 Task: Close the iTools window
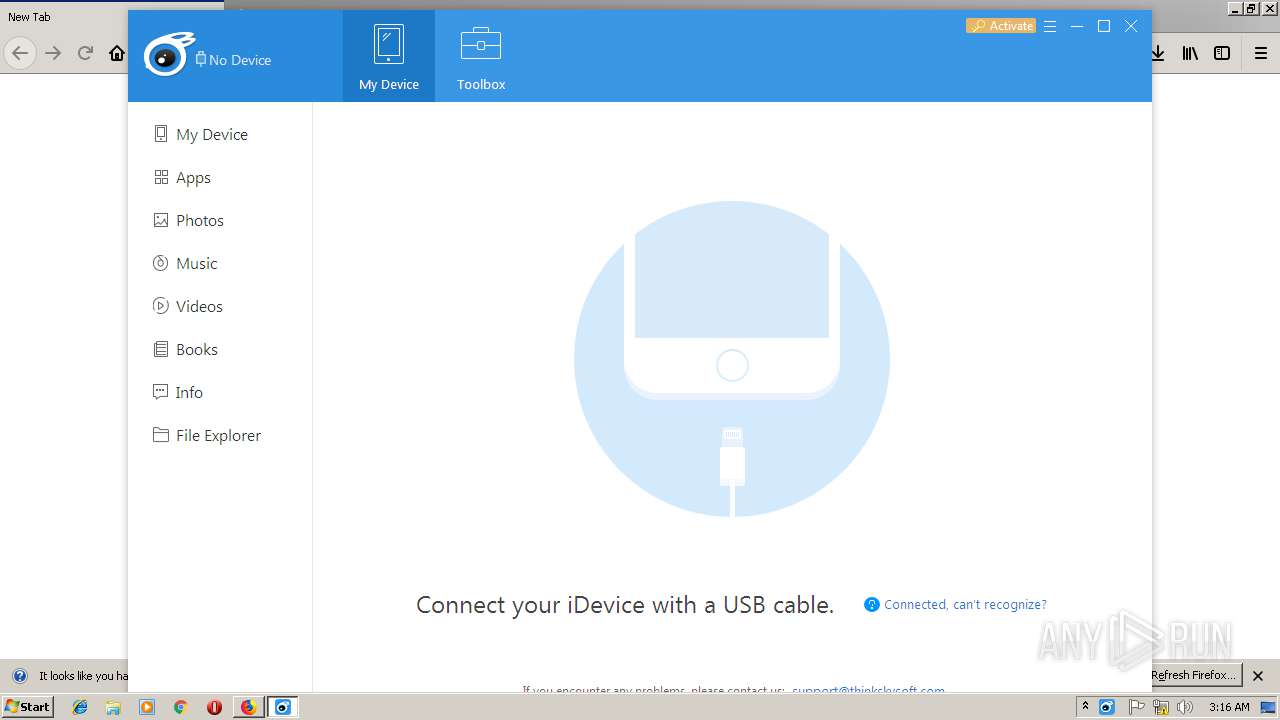(1131, 27)
